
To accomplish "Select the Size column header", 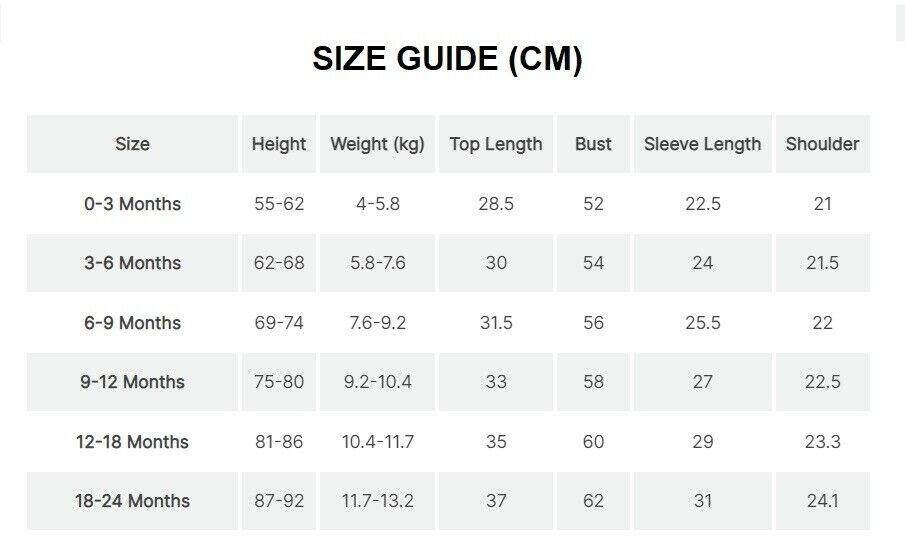I will point(132,144).
